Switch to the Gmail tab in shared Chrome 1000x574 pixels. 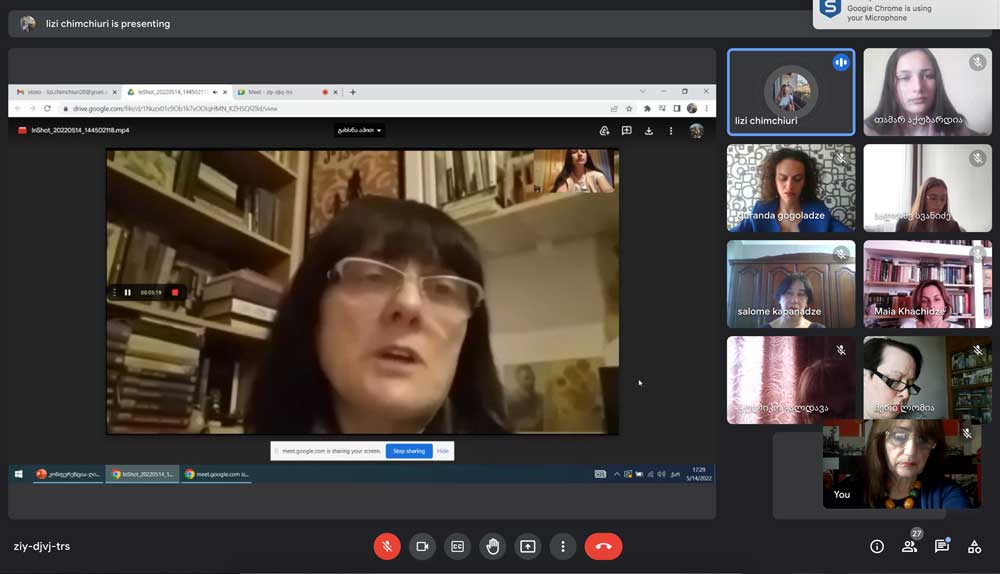click(60, 92)
